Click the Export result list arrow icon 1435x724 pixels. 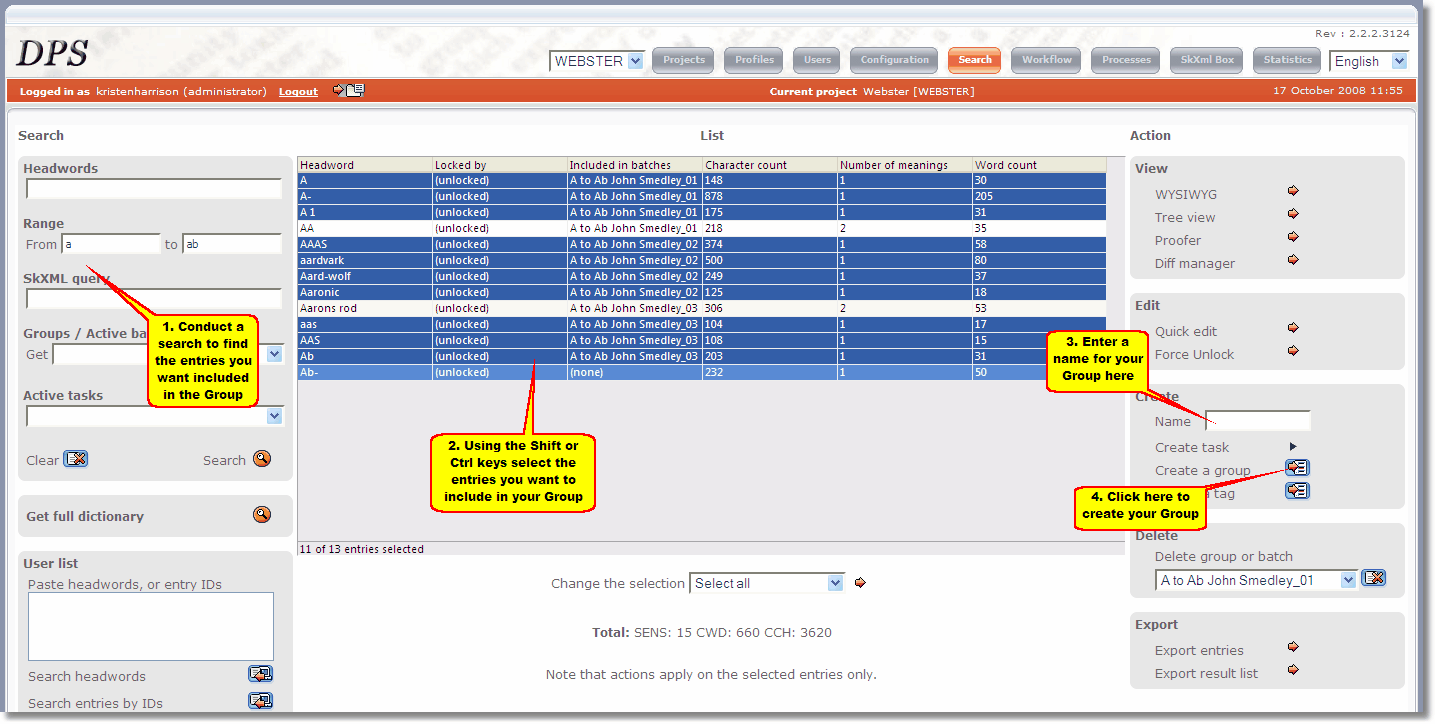click(x=1293, y=671)
